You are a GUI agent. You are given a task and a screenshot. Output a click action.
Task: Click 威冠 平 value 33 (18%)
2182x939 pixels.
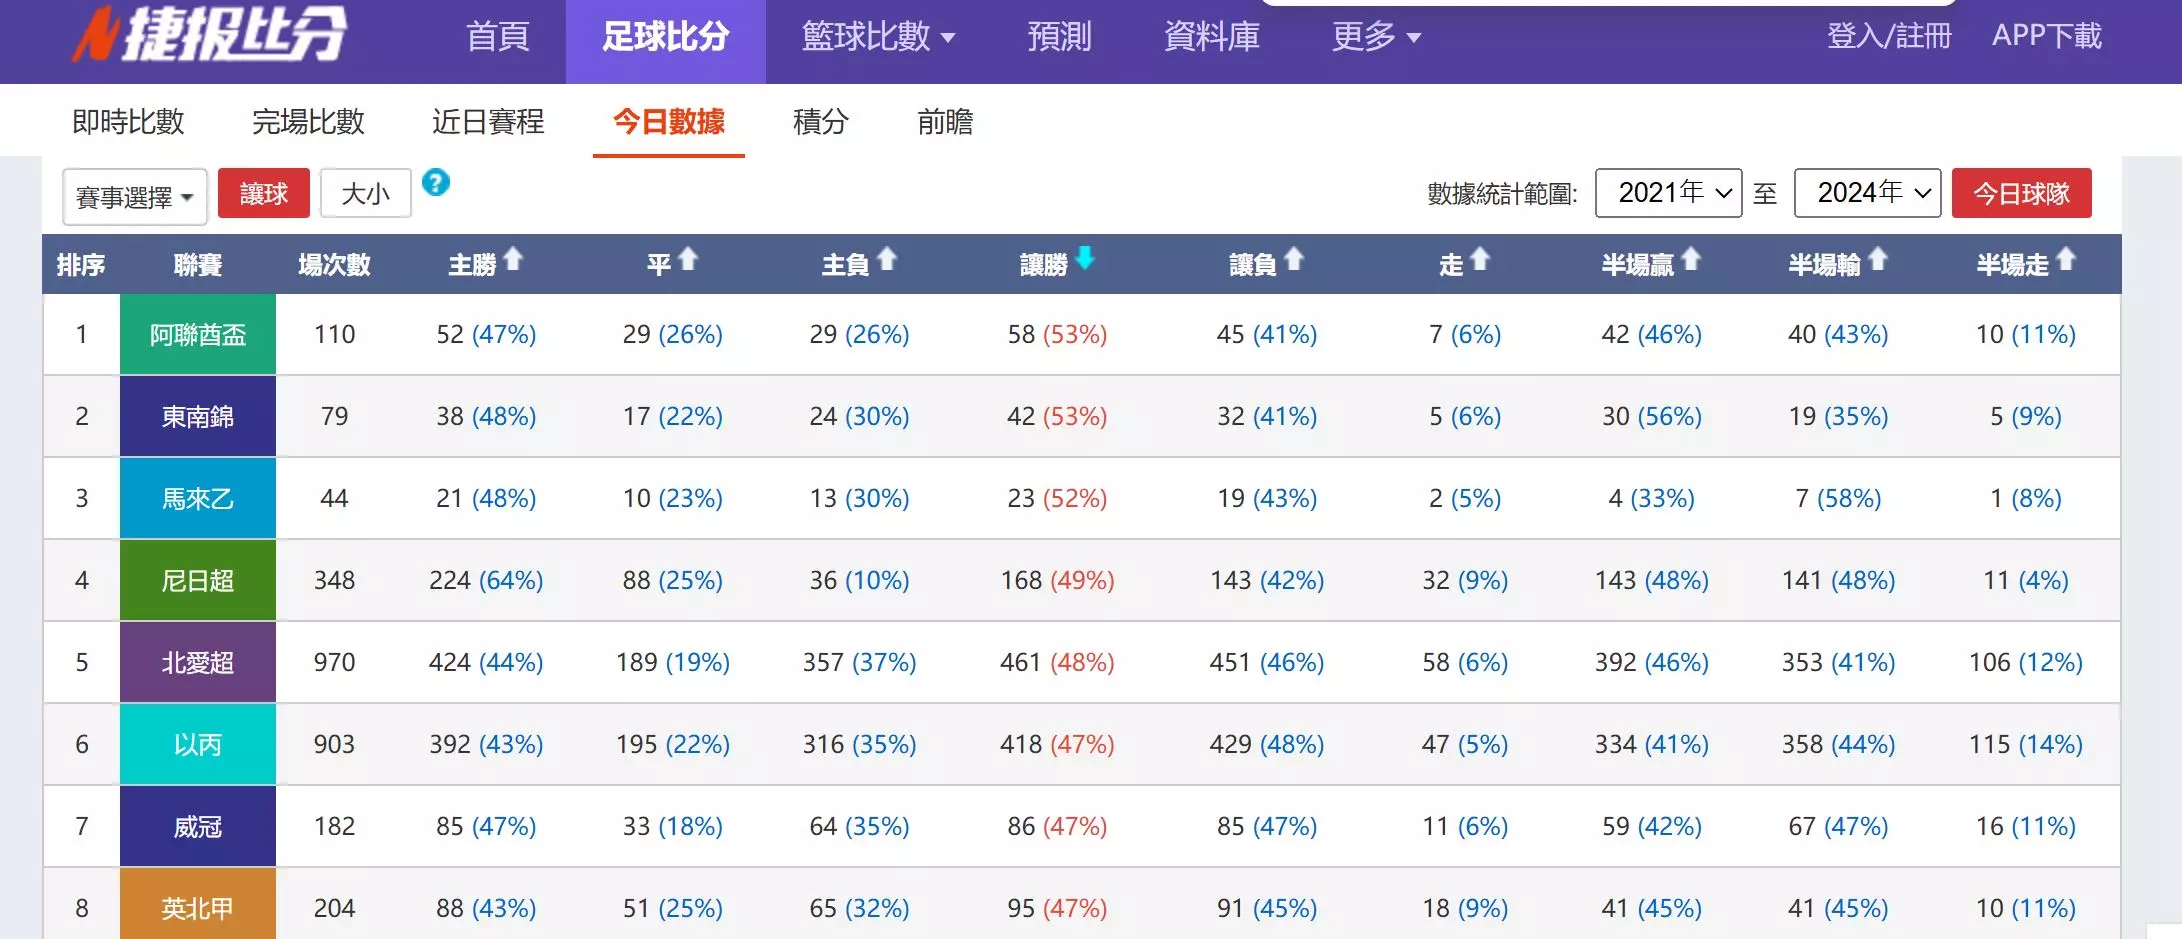[673, 826]
